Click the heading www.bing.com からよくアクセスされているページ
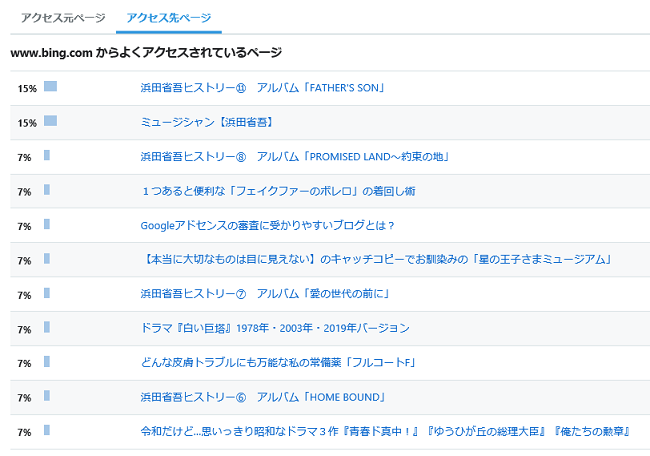The image size is (650, 456). (x=146, y=53)
